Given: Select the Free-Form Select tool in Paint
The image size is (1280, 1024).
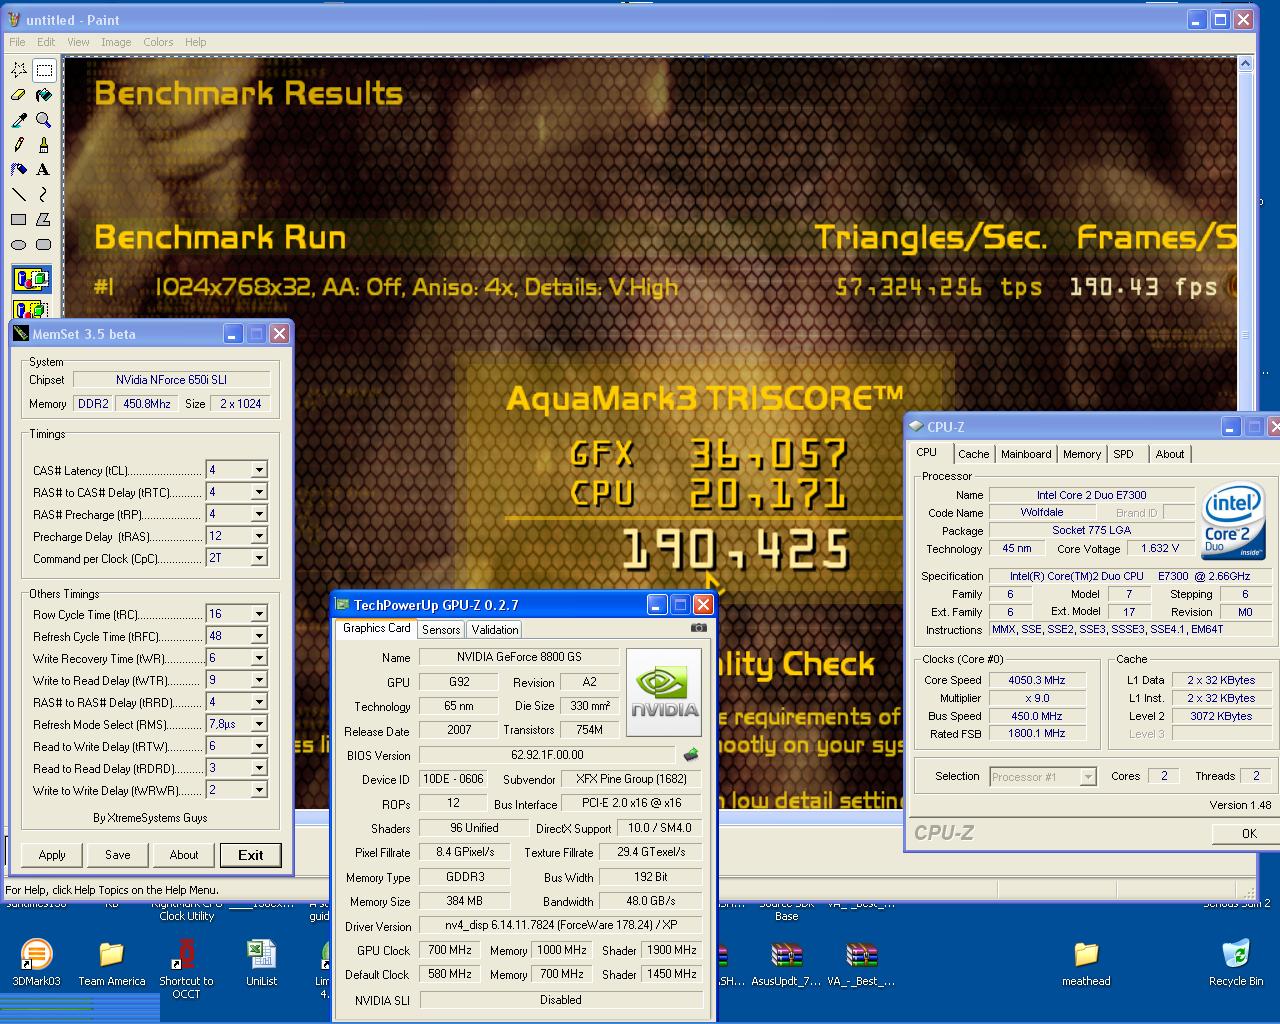Looking at the screenshot, I should (x=19, y=70).
